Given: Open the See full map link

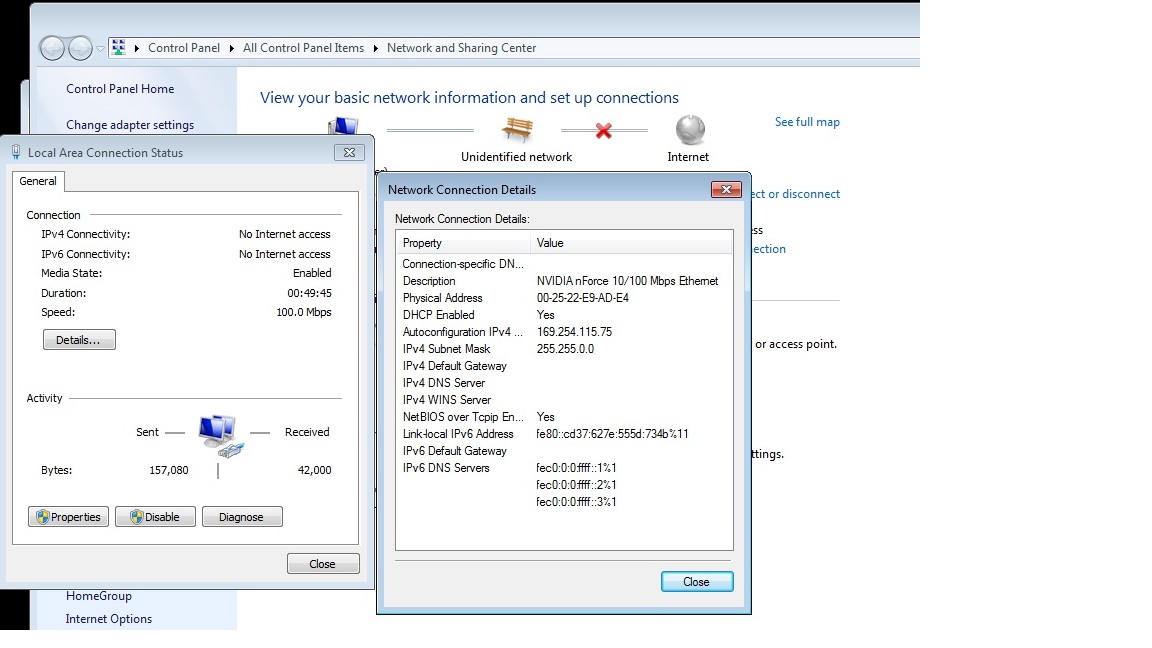Looking at the screenshot, I should (x=807, y=122).
